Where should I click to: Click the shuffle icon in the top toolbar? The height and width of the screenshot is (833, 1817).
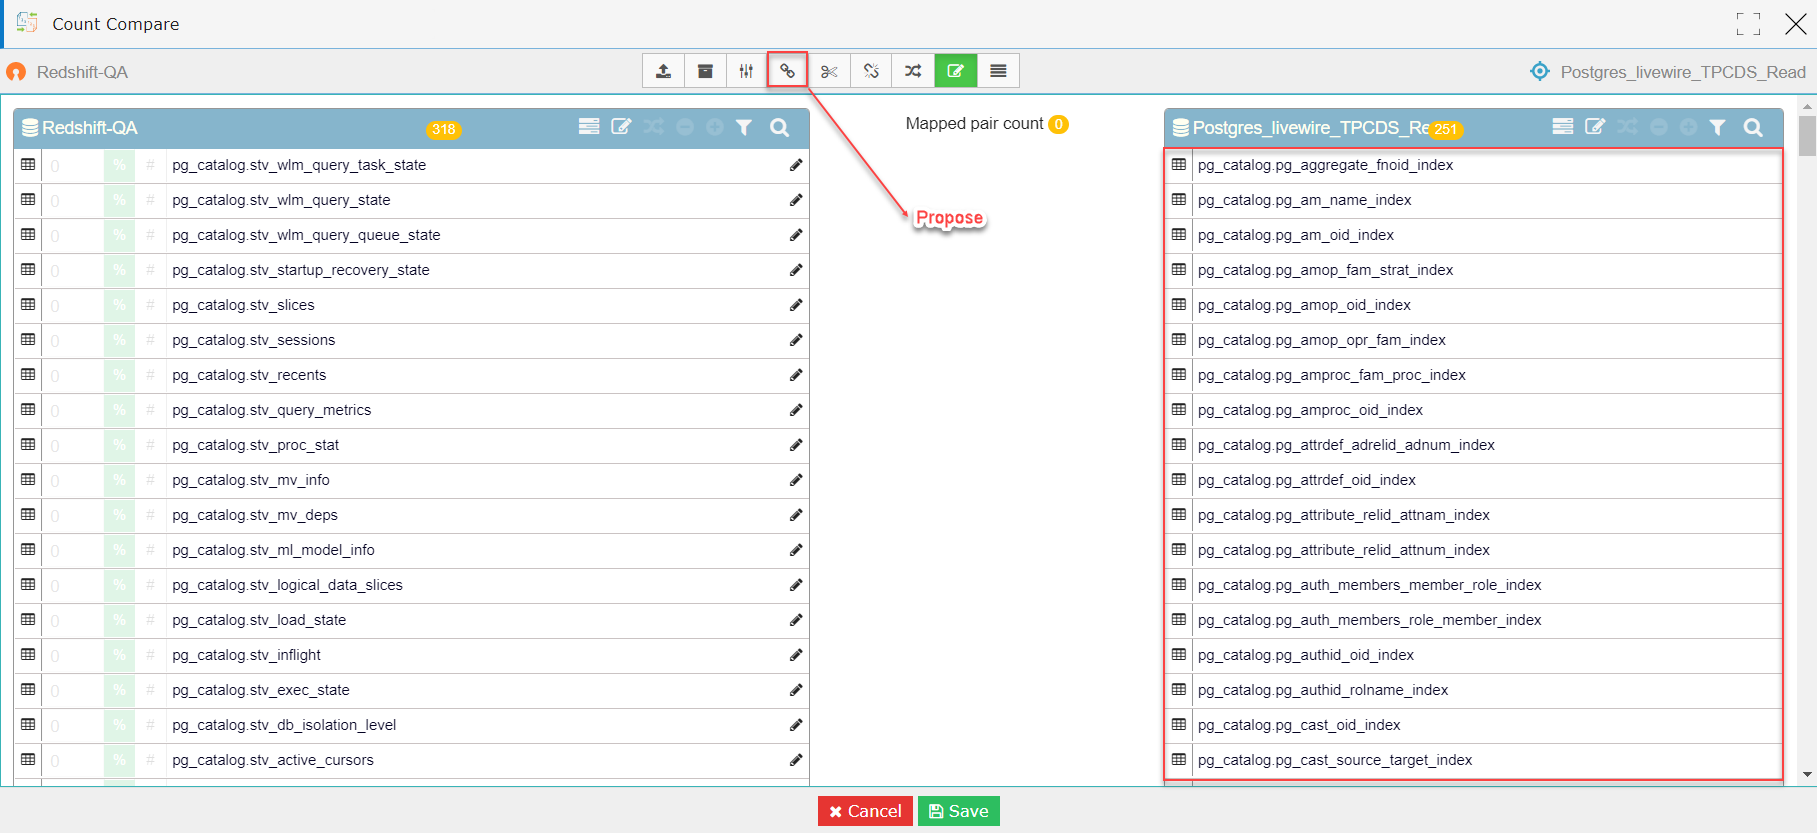[x=913, y=71]
